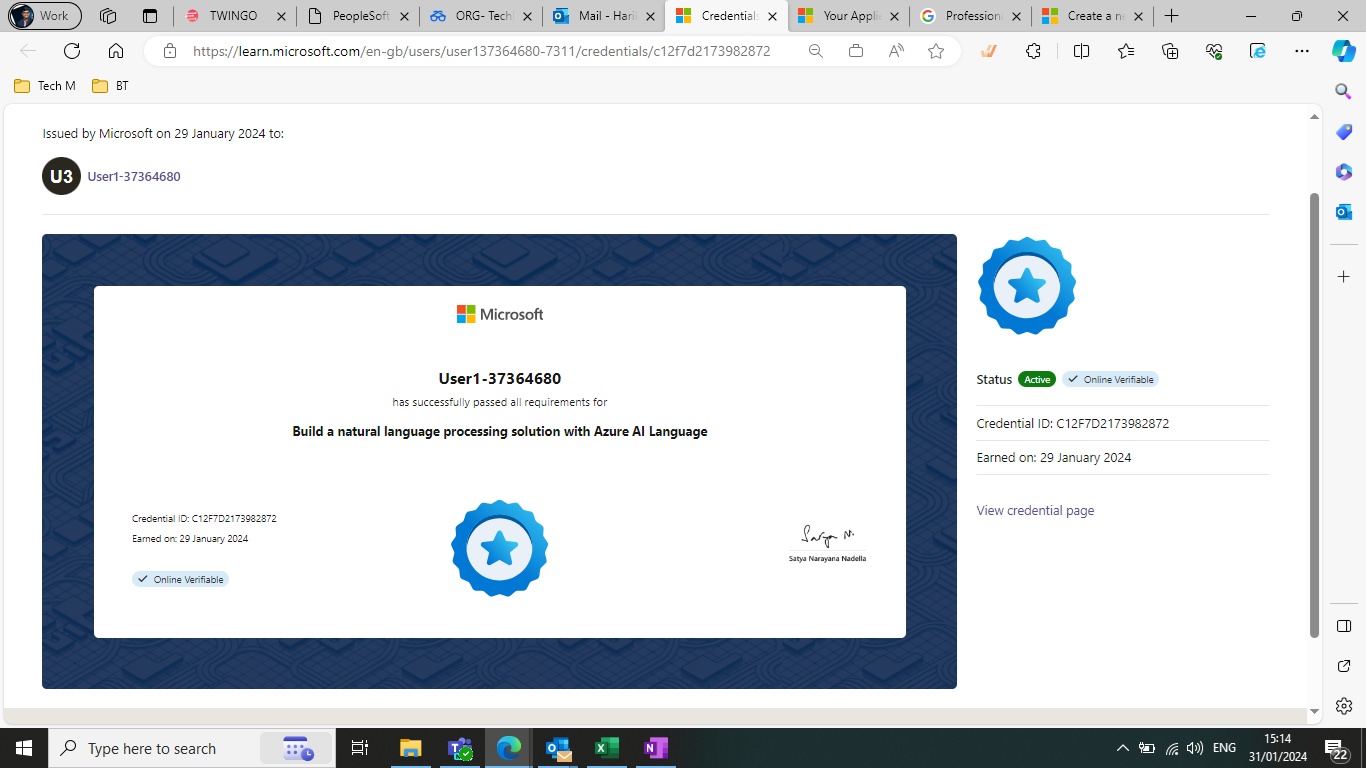This screenshot has width=1366, height=768.
Task: Click View credential page link
Action: tap(1035, 510)
